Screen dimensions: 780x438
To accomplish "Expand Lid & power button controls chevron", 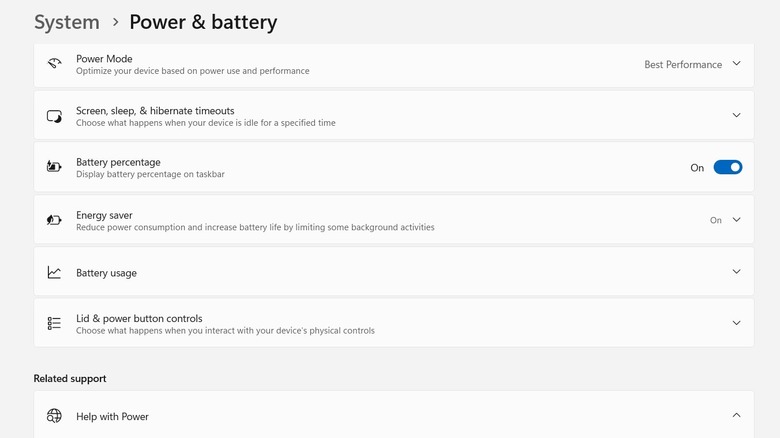I will point(736,323).
